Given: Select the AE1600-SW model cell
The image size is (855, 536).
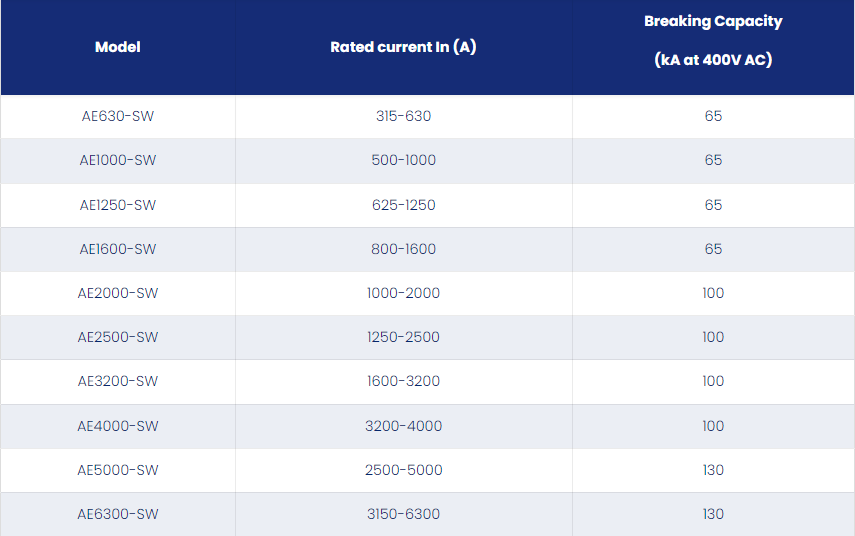Looking at the screenshot, I should [118, 249].
